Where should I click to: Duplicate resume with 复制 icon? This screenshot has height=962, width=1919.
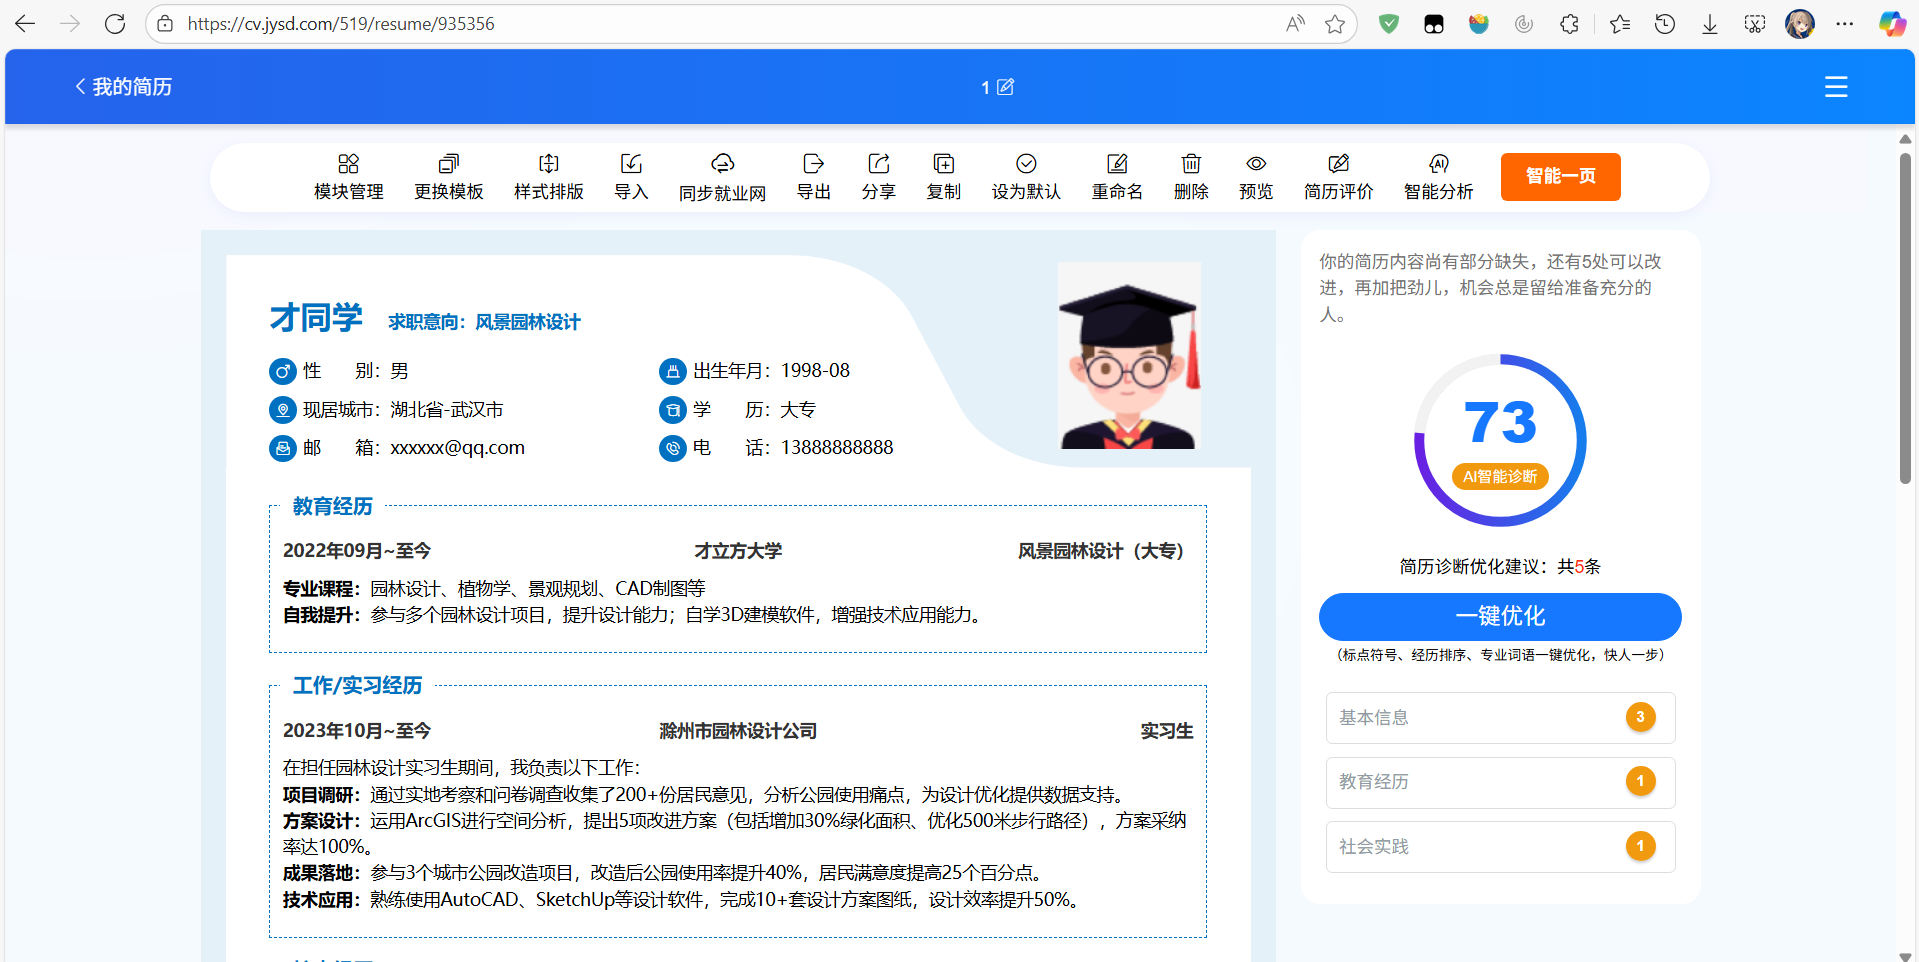(942, 176)
